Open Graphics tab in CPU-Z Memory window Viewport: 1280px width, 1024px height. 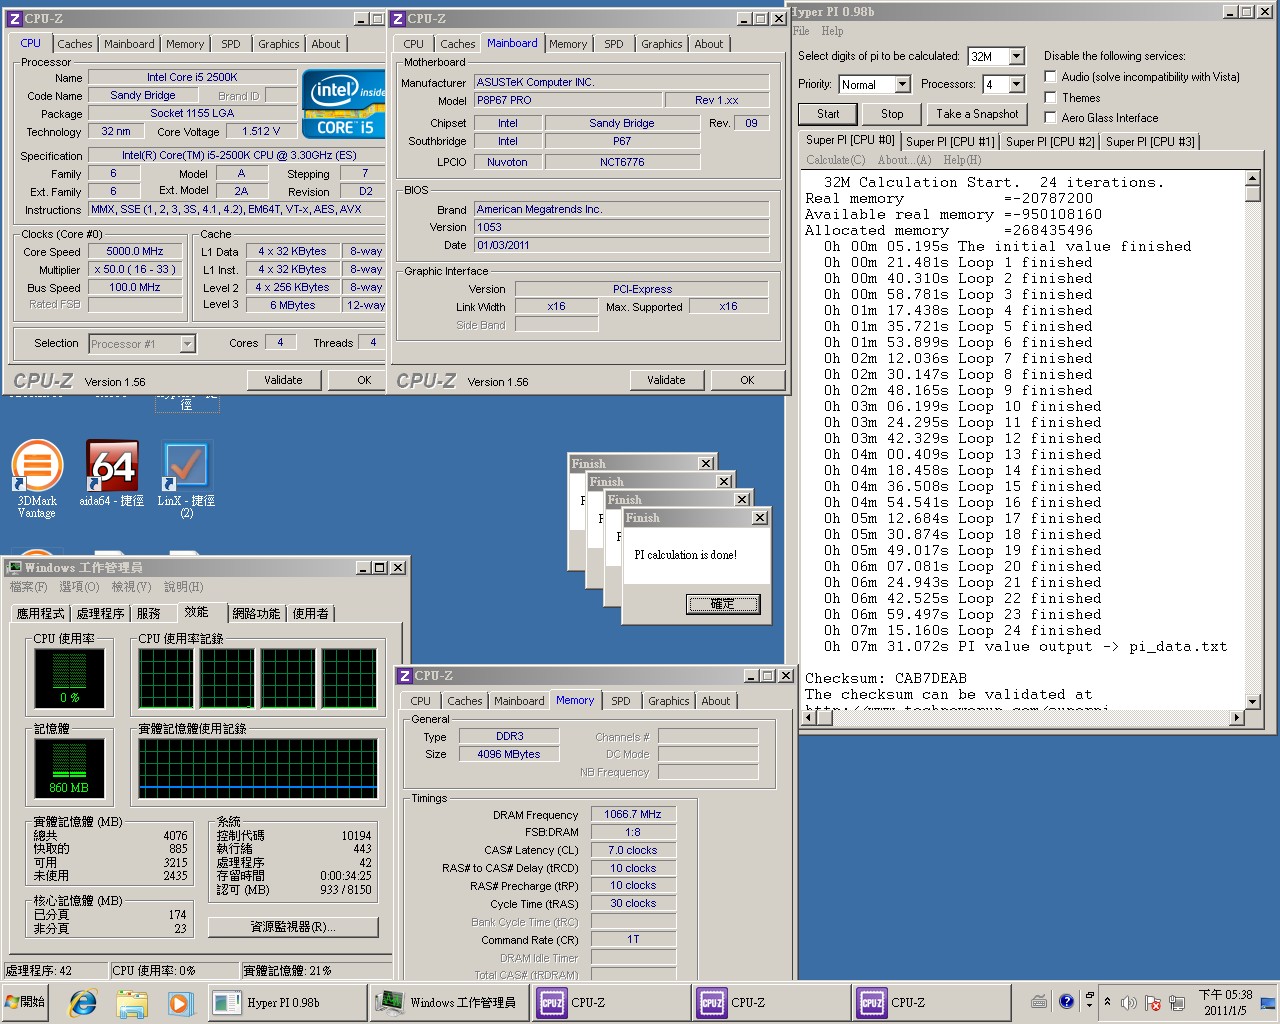pyautogui.click(x=669, y=701)
